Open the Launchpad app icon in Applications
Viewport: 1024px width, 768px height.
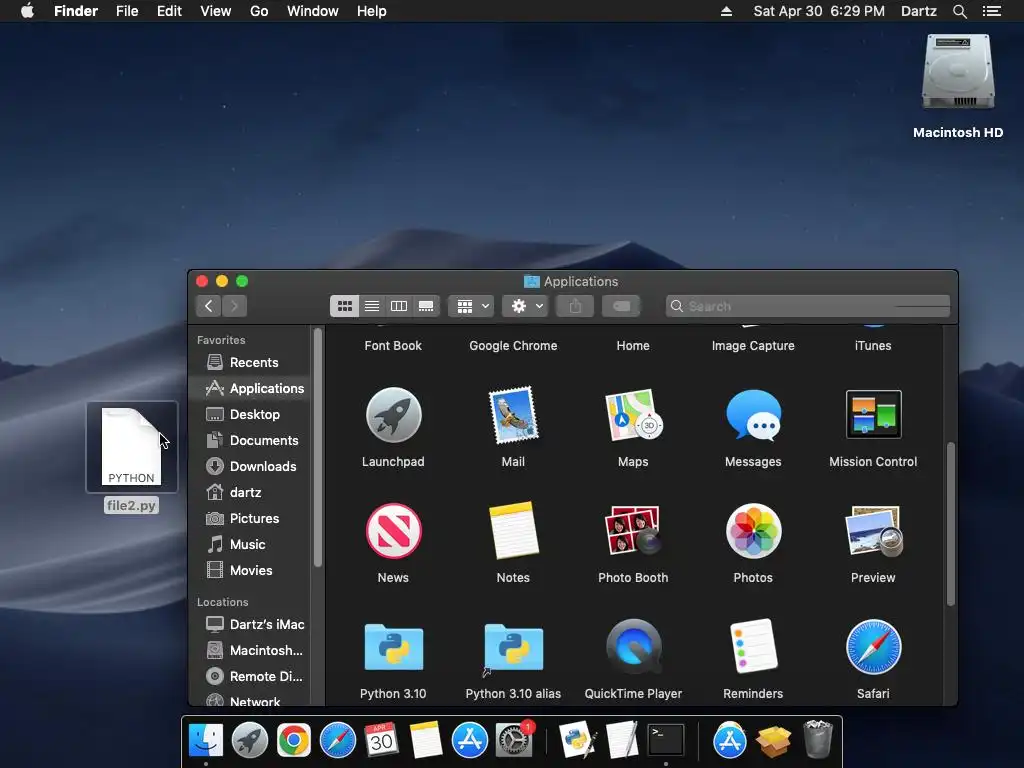pyautogui.click(x=393, y=415)
